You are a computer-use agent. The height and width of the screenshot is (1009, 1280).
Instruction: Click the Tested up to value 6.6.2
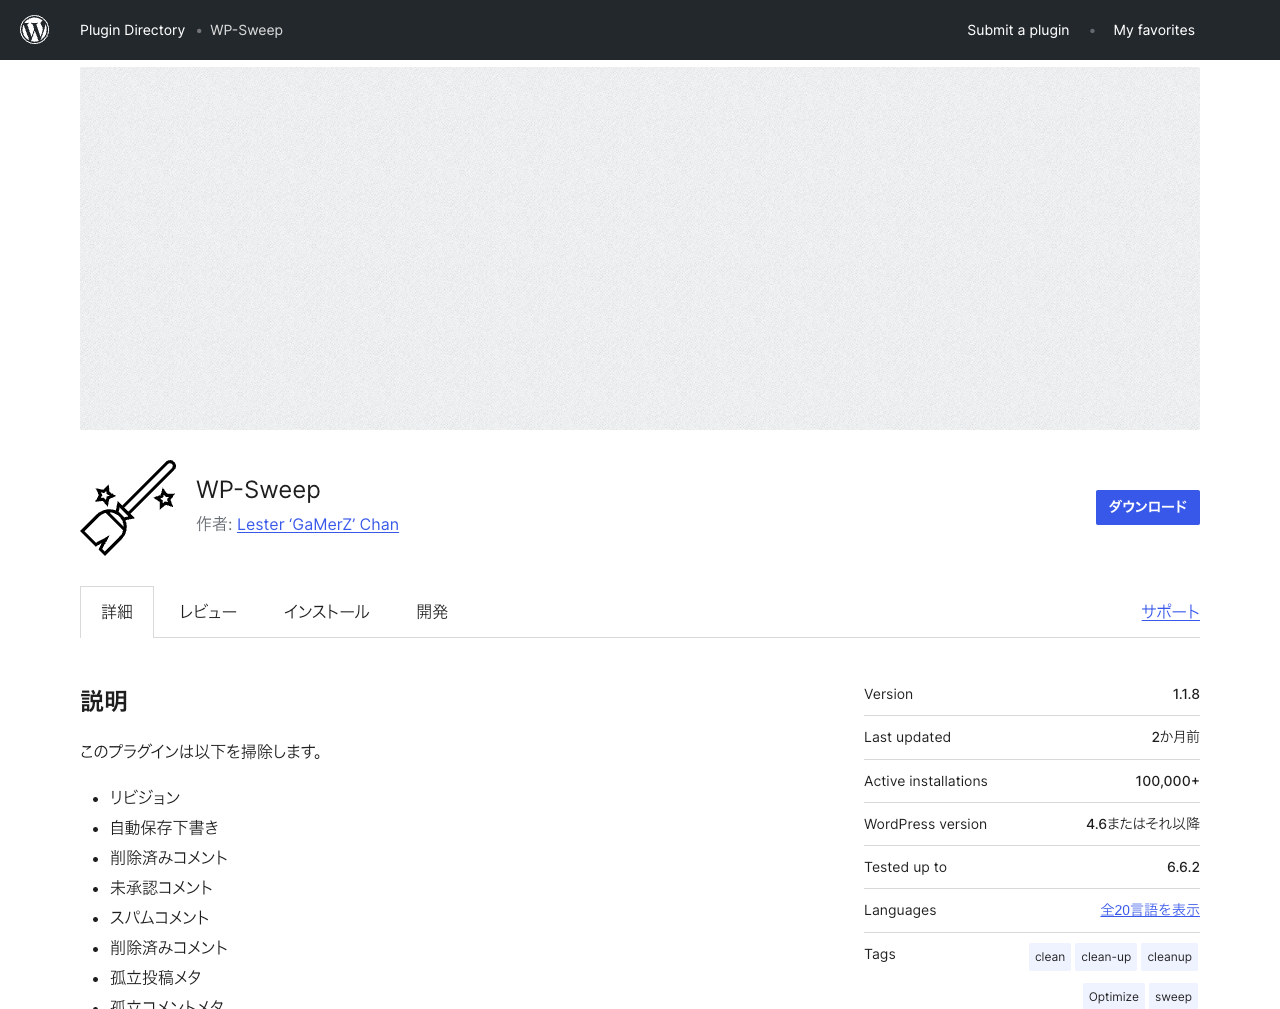1183,867
